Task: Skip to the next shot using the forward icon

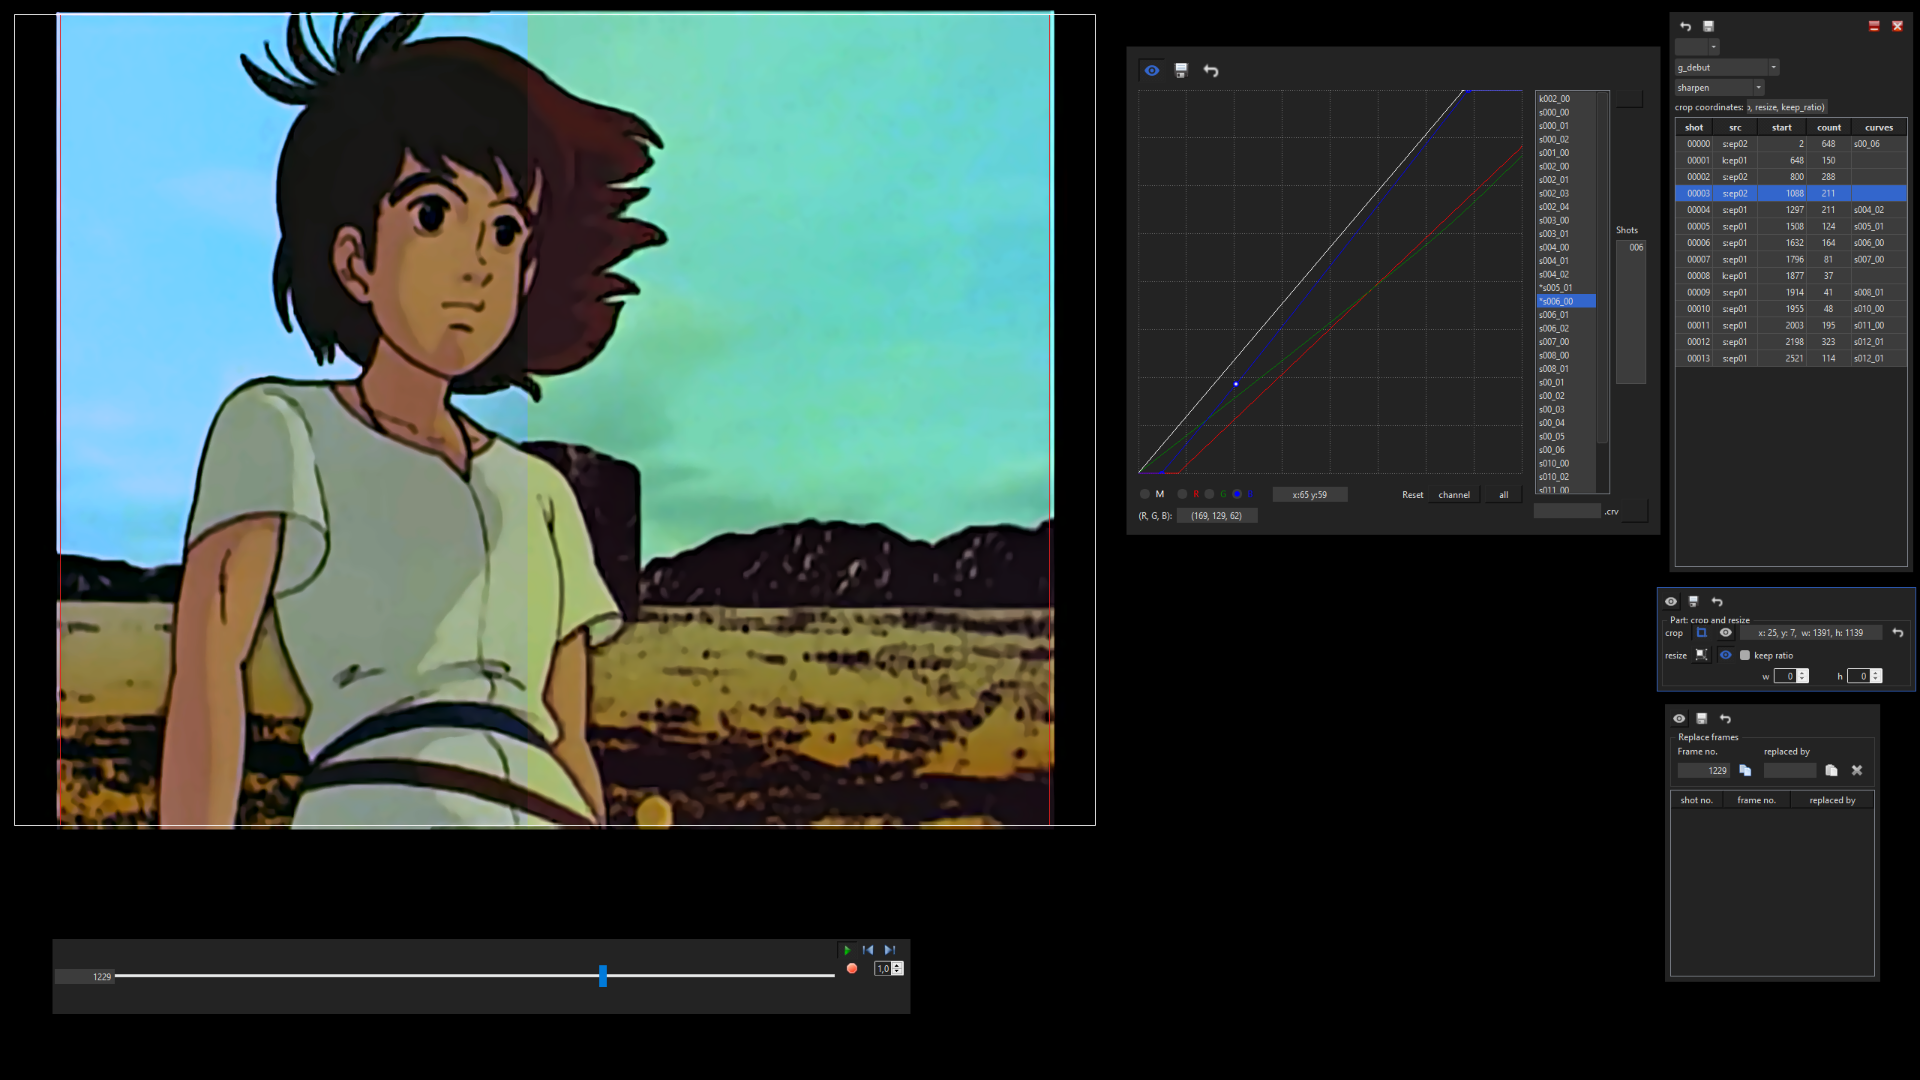Action: (889, 950)
